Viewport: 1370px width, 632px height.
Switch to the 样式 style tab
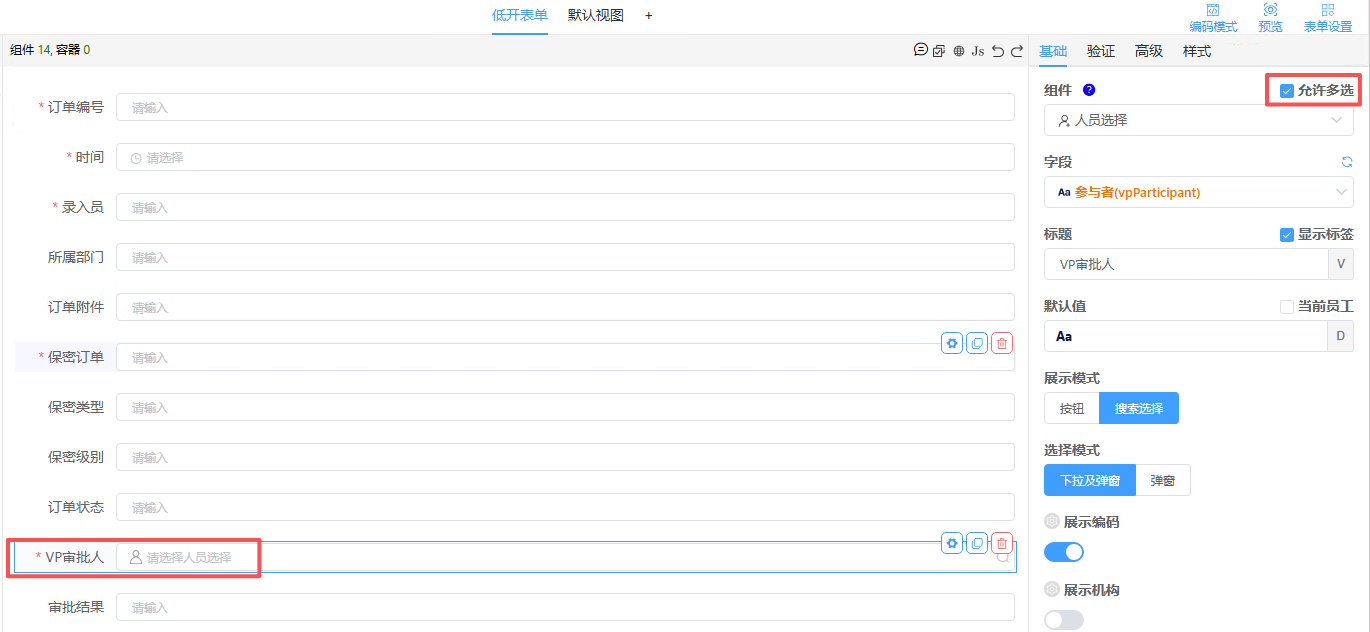click(x=1196, y=51)
